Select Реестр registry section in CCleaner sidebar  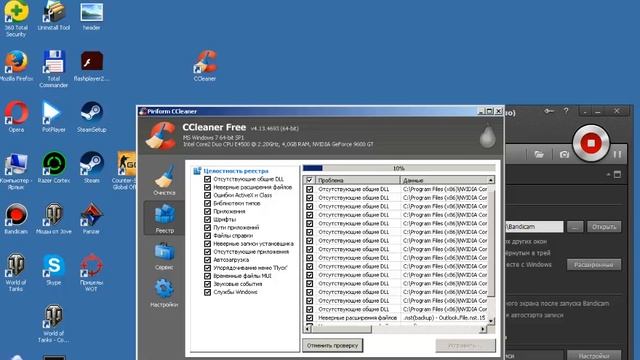pos(164,218)
